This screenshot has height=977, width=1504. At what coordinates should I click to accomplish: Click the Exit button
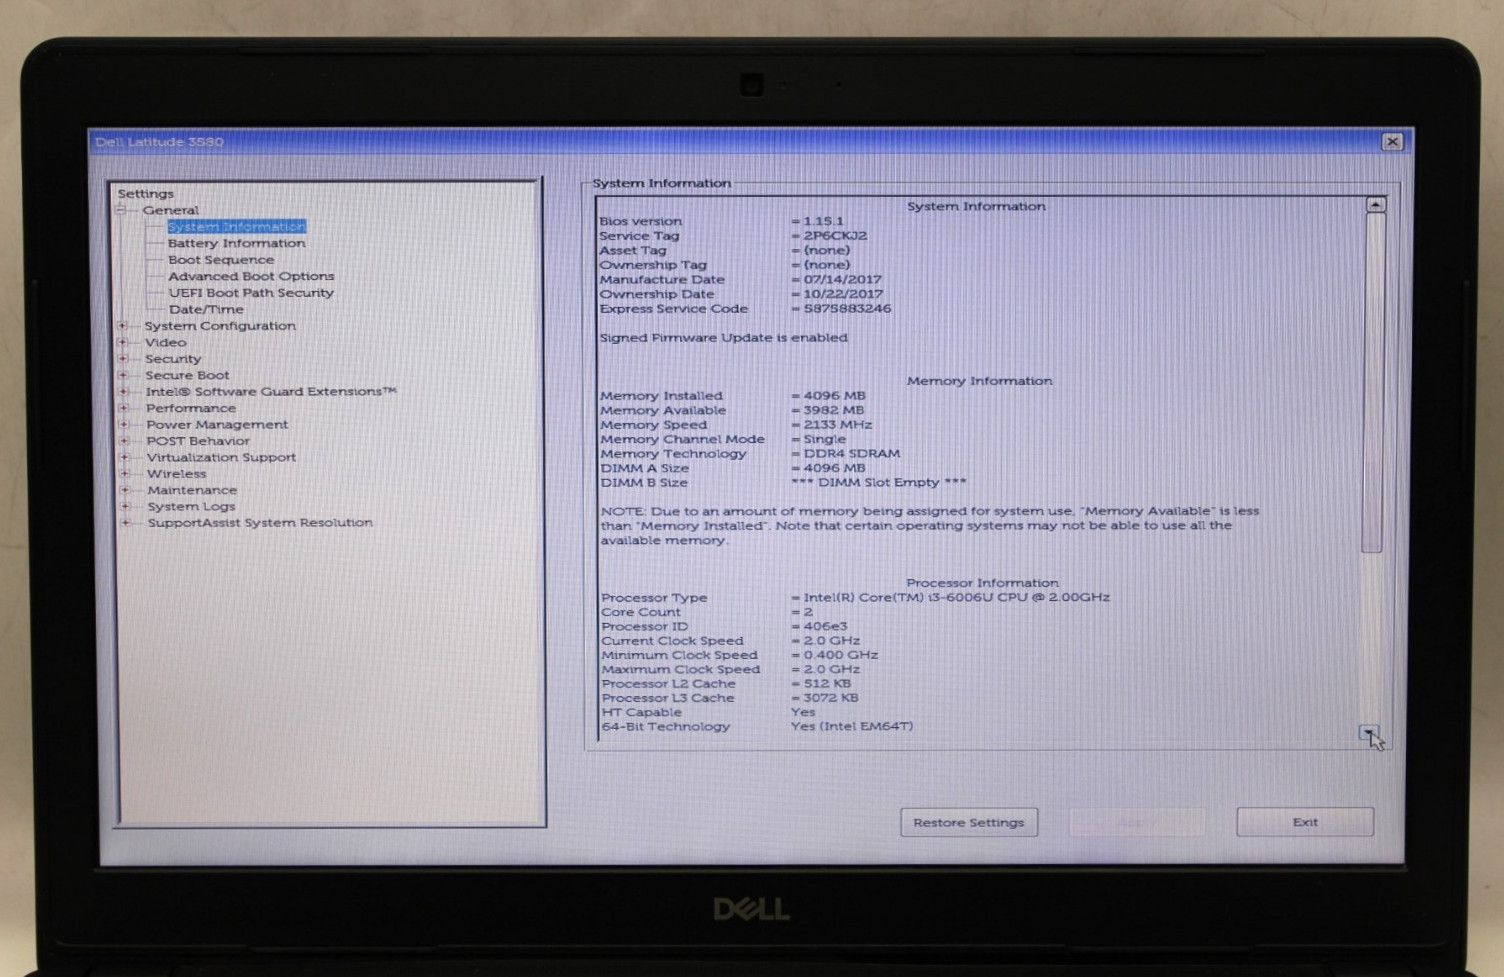pos(1305,822)
